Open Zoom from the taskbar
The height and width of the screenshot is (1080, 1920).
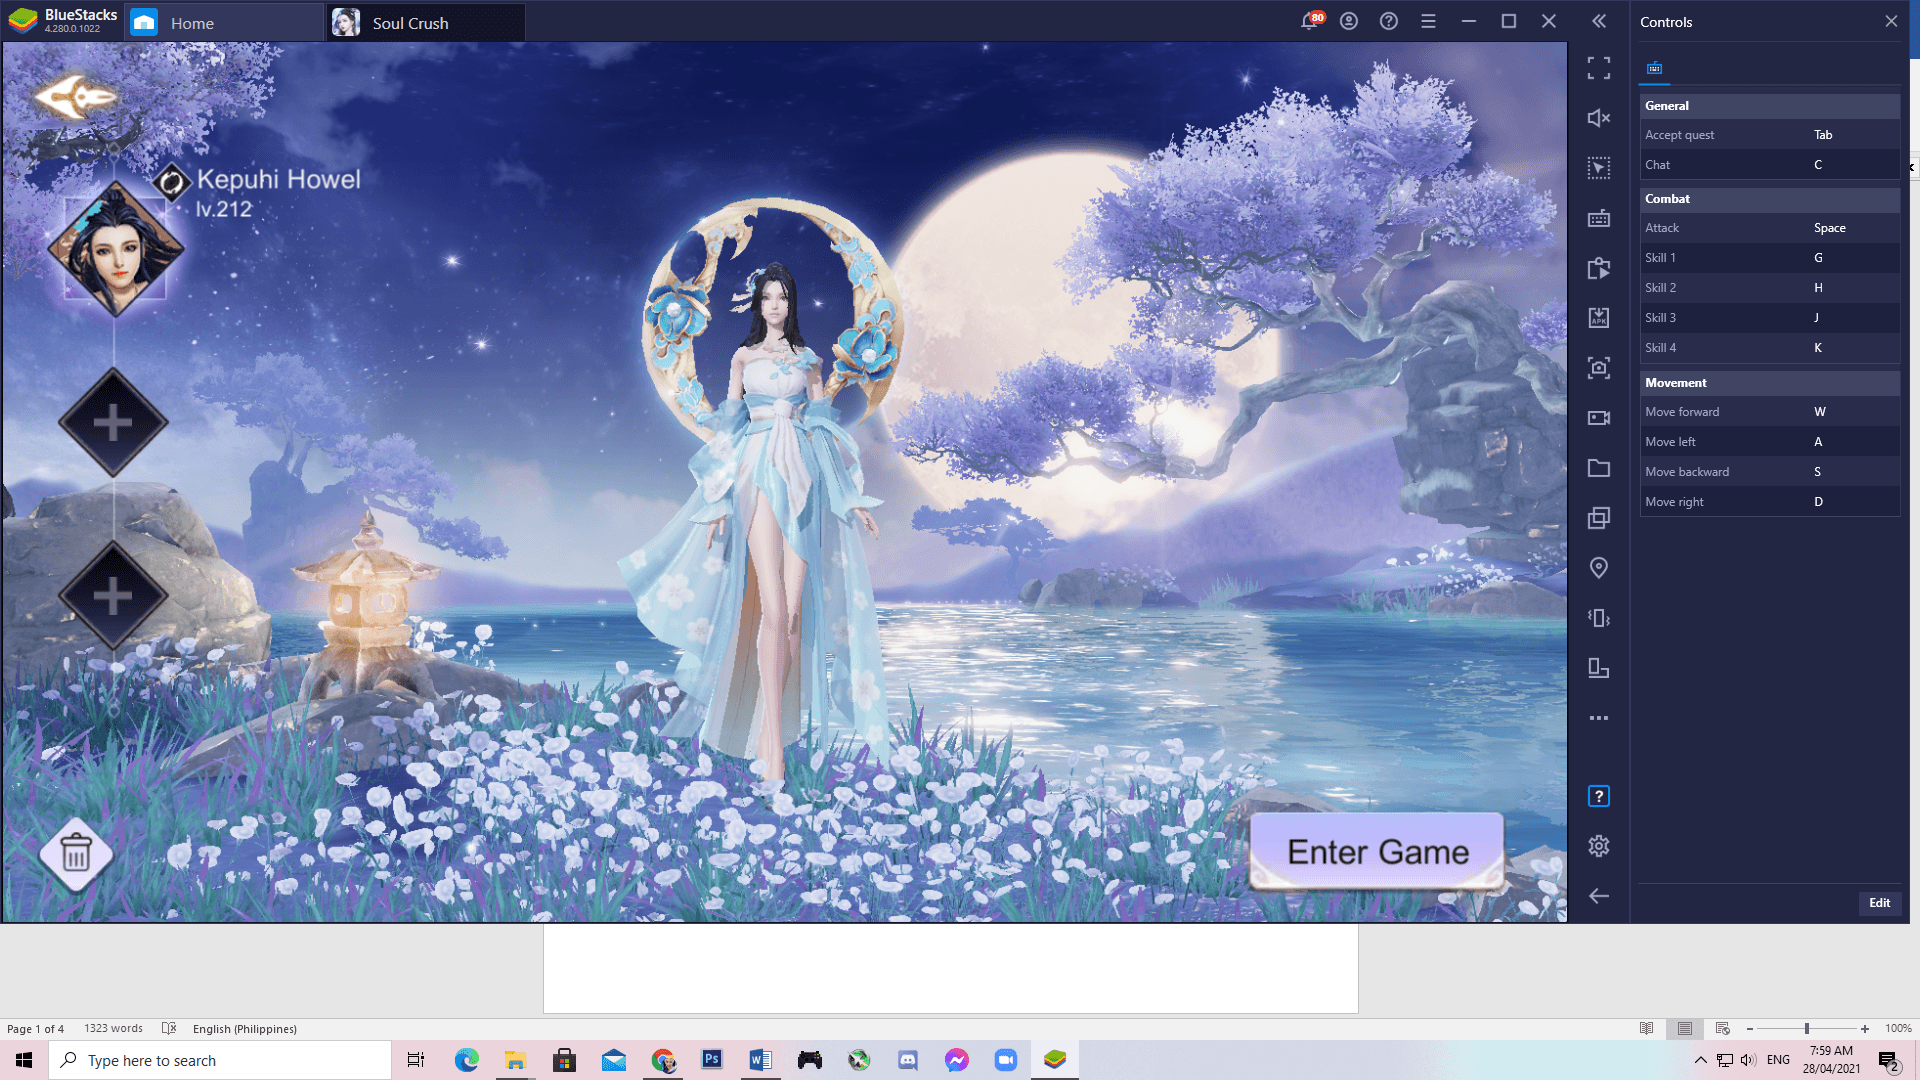(1006, 1060)
